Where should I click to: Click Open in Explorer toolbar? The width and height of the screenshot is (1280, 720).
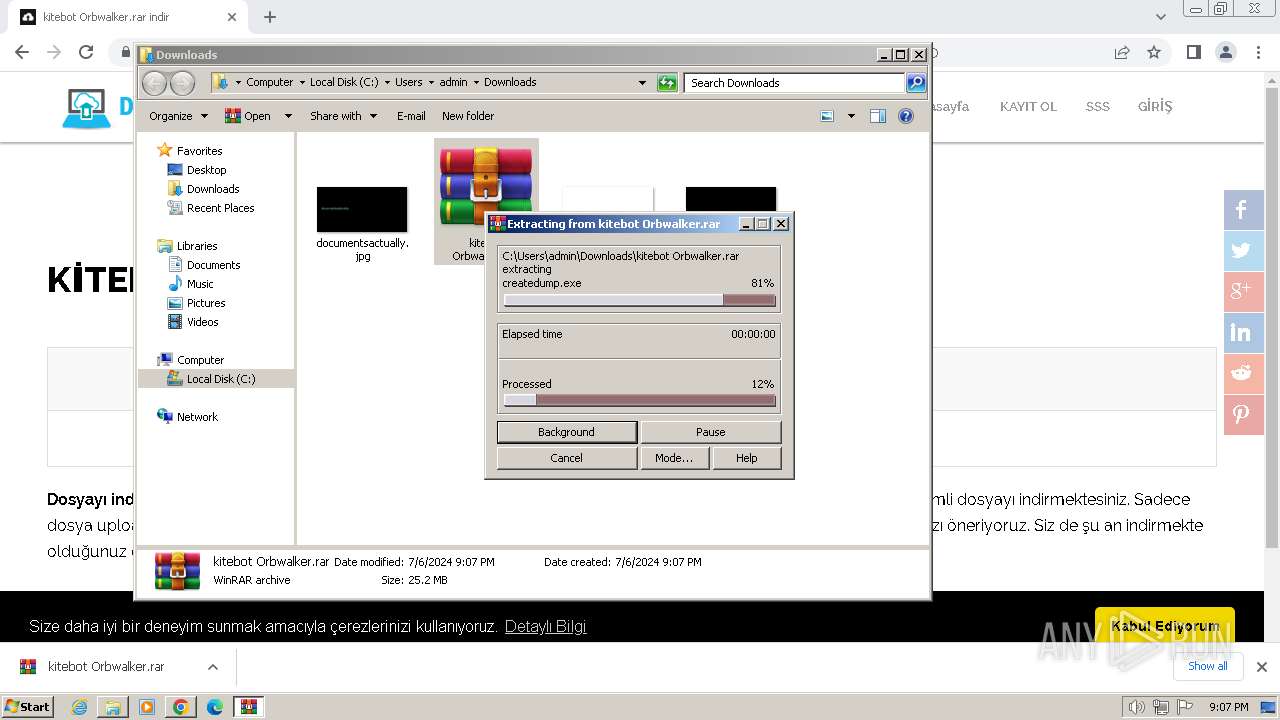tap(248, 116)
